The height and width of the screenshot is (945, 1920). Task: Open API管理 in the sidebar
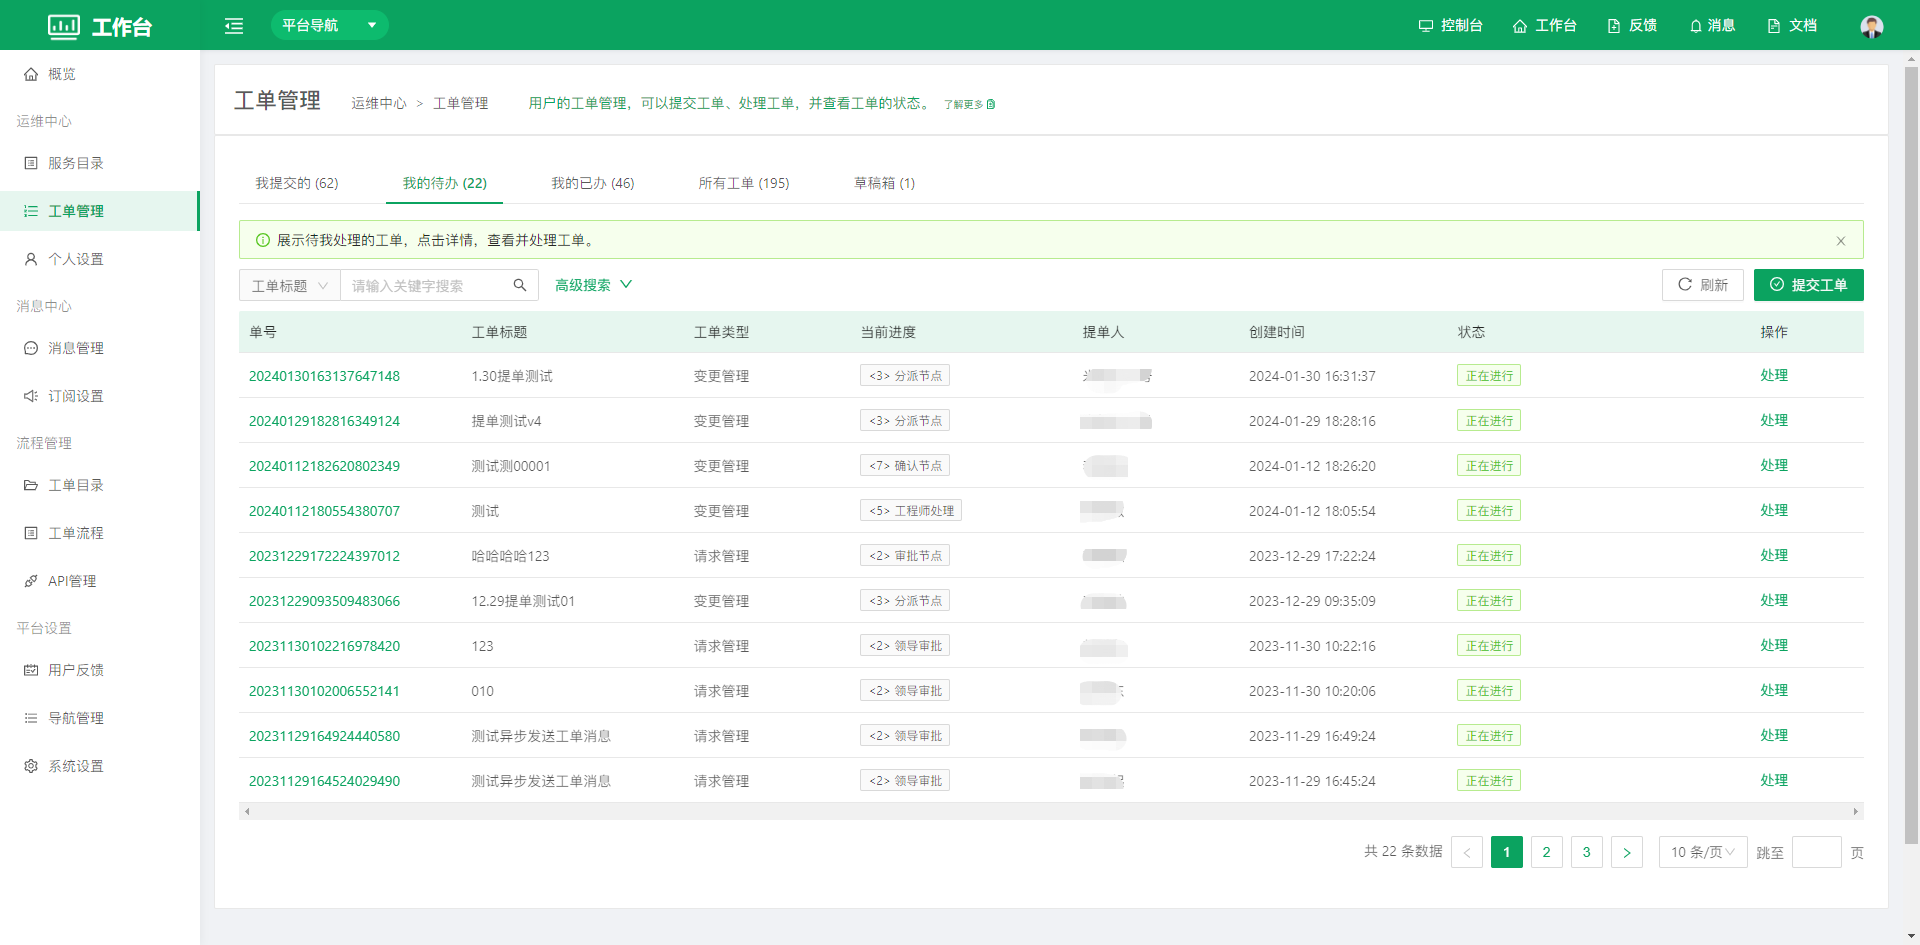(x=100, y=581)
